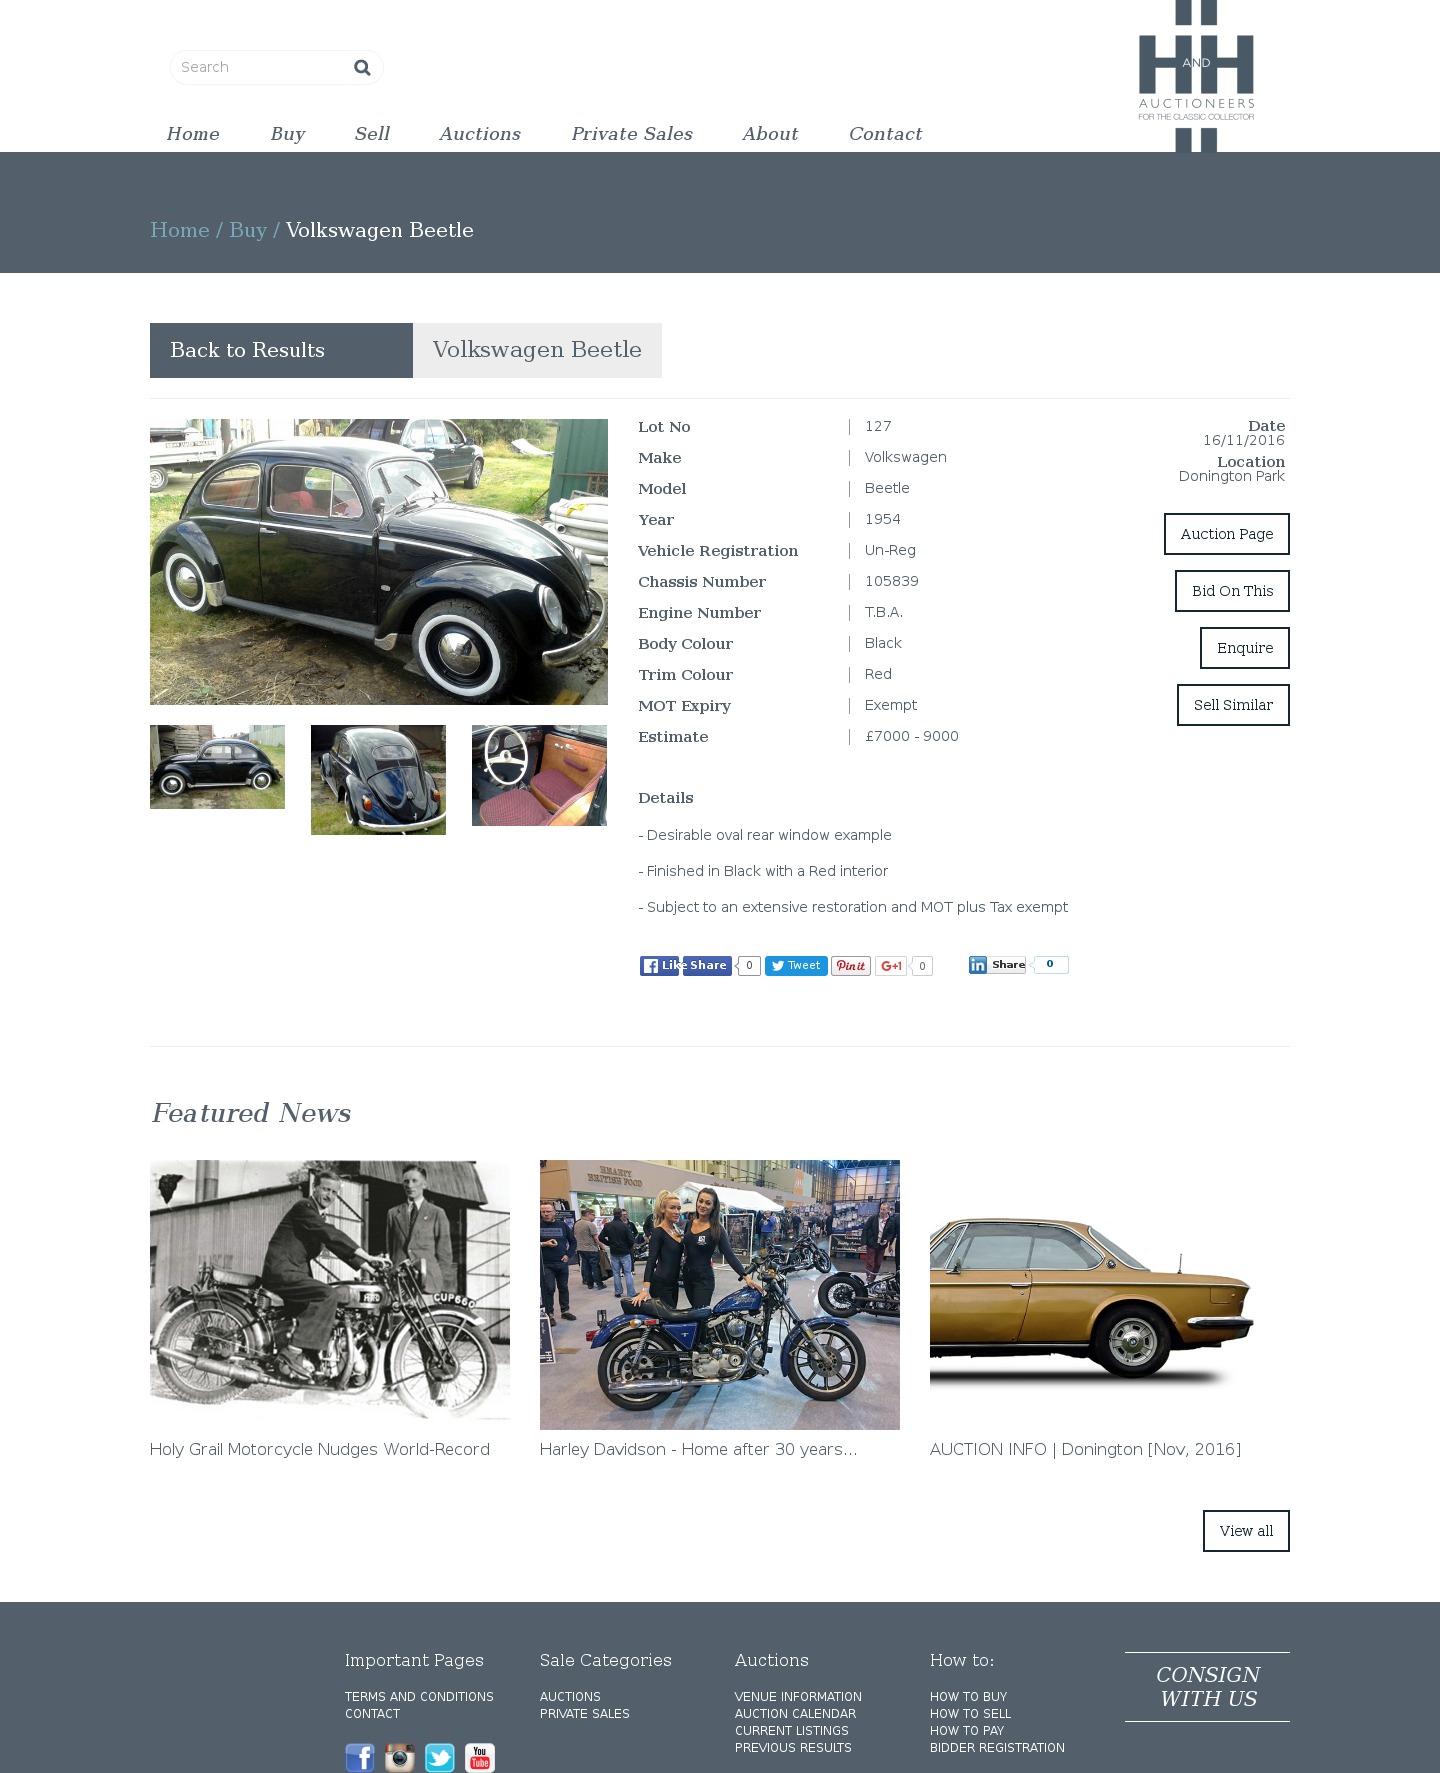Click the View all news button
This screenshot has width=1440, height=1773.
pyautogui.click(x=1246, y=1531)
